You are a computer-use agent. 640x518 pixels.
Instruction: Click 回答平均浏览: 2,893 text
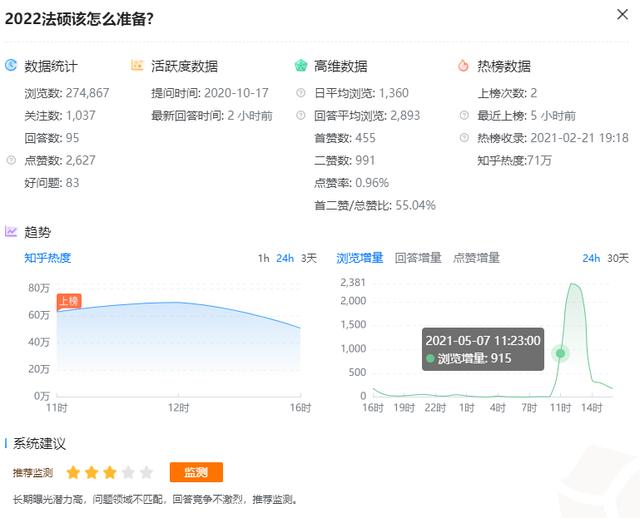tap(367, 116)
